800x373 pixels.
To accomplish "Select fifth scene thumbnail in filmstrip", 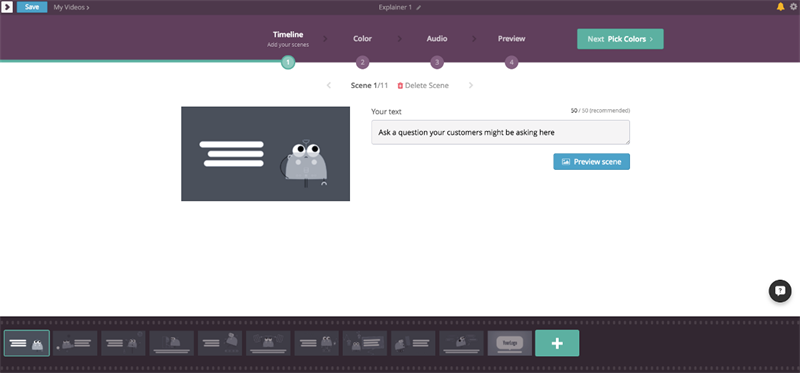I will pyautogui.click(x=220, y=343).
